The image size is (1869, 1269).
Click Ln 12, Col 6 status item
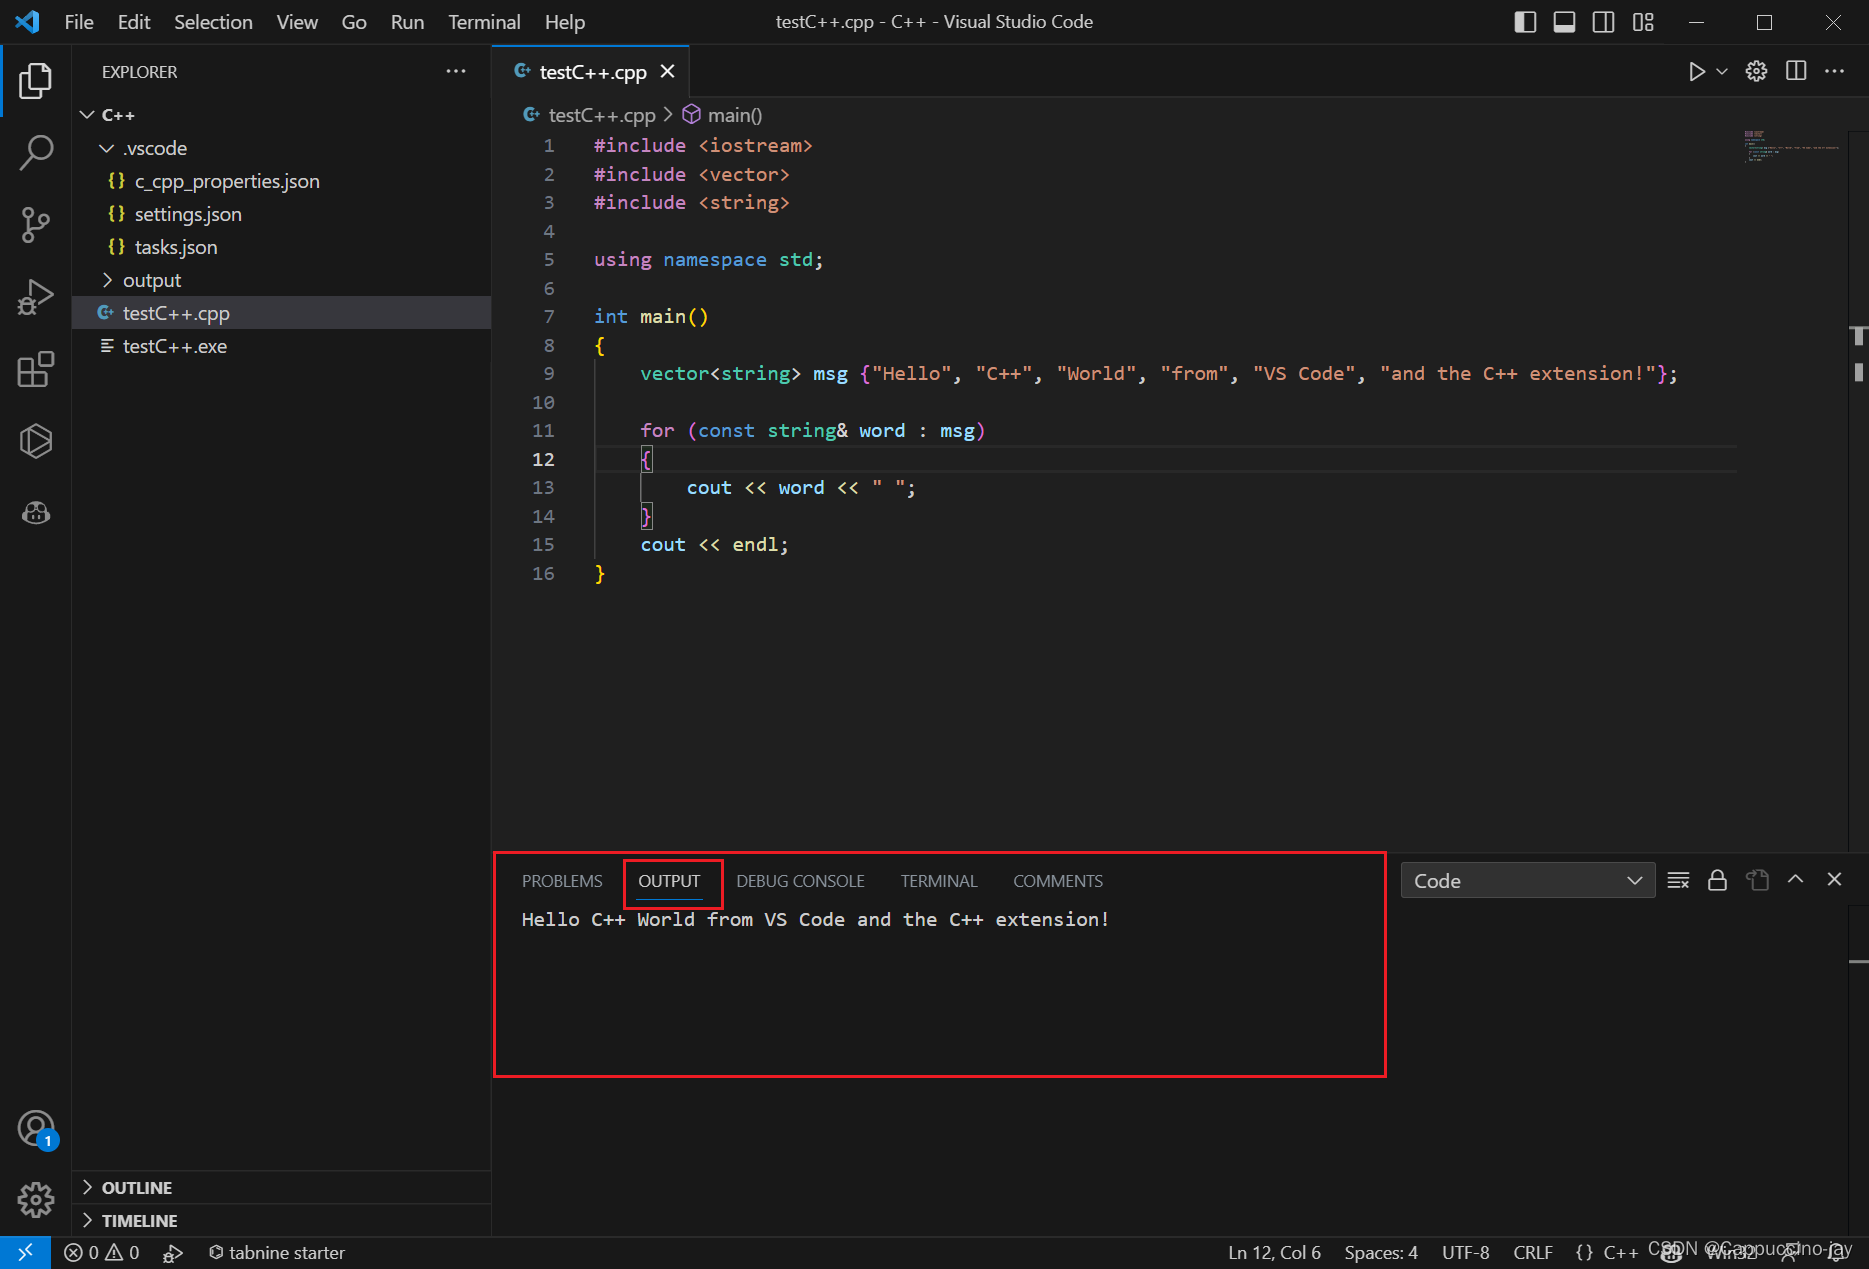pyautogui.click(x=1274, y=1252)
